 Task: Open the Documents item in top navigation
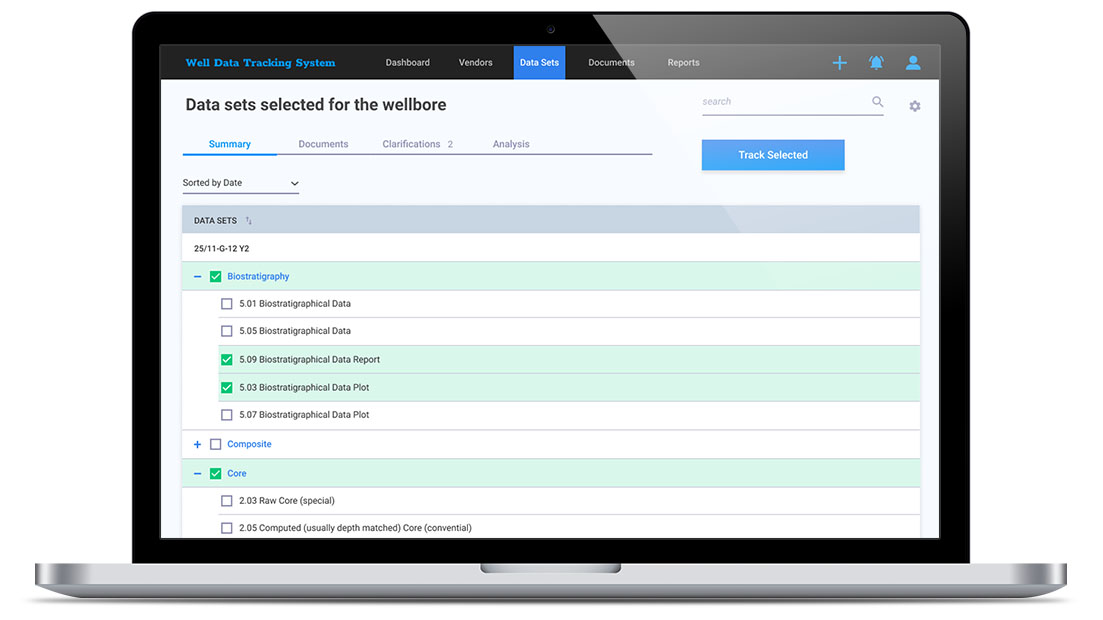611,63
